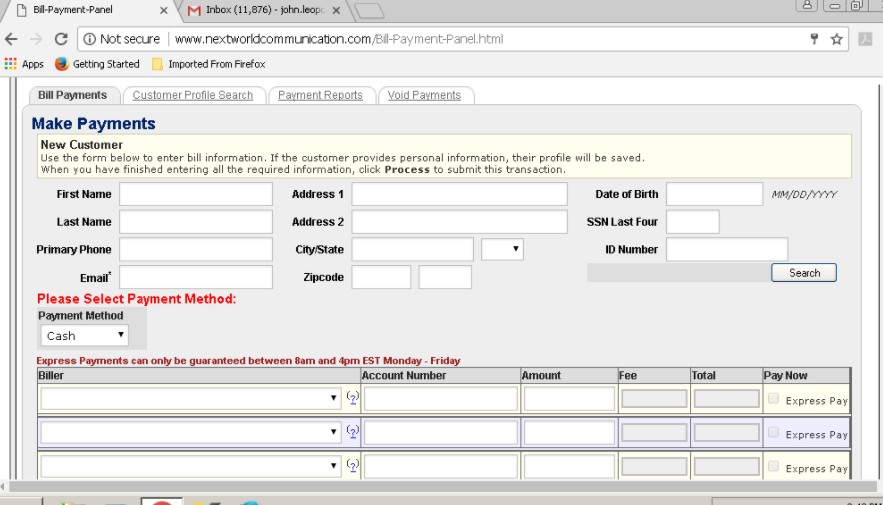This screenshot has height=505, width=883.
Task: Open the State dropdown next to City
Action: coord(502,249)
